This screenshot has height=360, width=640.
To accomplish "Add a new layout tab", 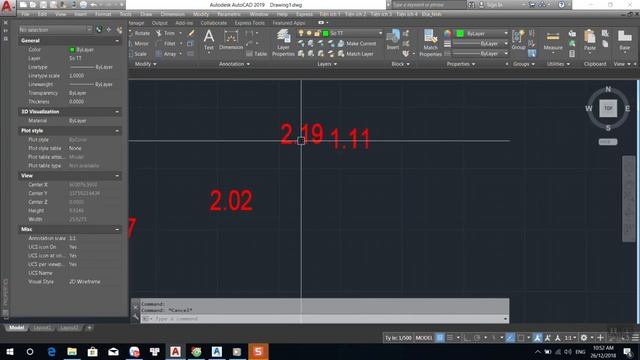I will tap(89, 328).
